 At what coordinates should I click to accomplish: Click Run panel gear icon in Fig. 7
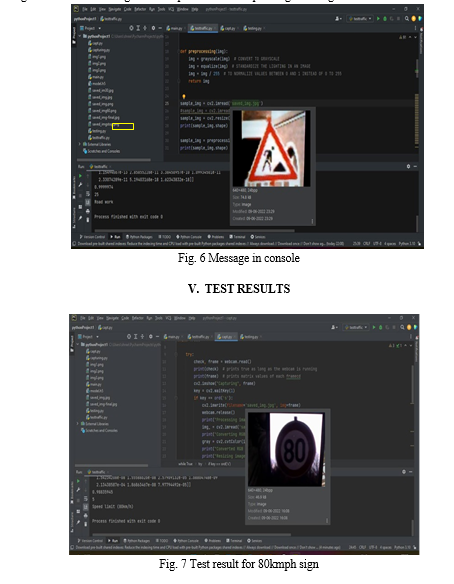[404, 472]
